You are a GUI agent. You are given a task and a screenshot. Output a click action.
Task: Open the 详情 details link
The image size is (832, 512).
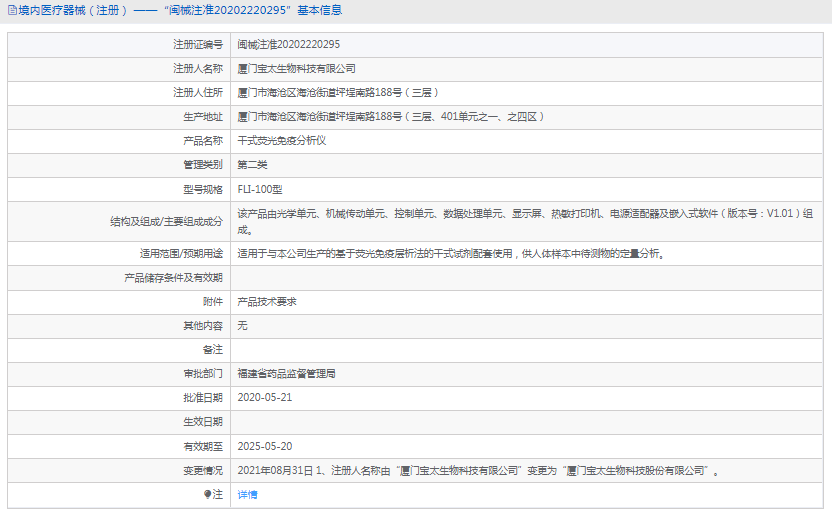click(247, 494)
